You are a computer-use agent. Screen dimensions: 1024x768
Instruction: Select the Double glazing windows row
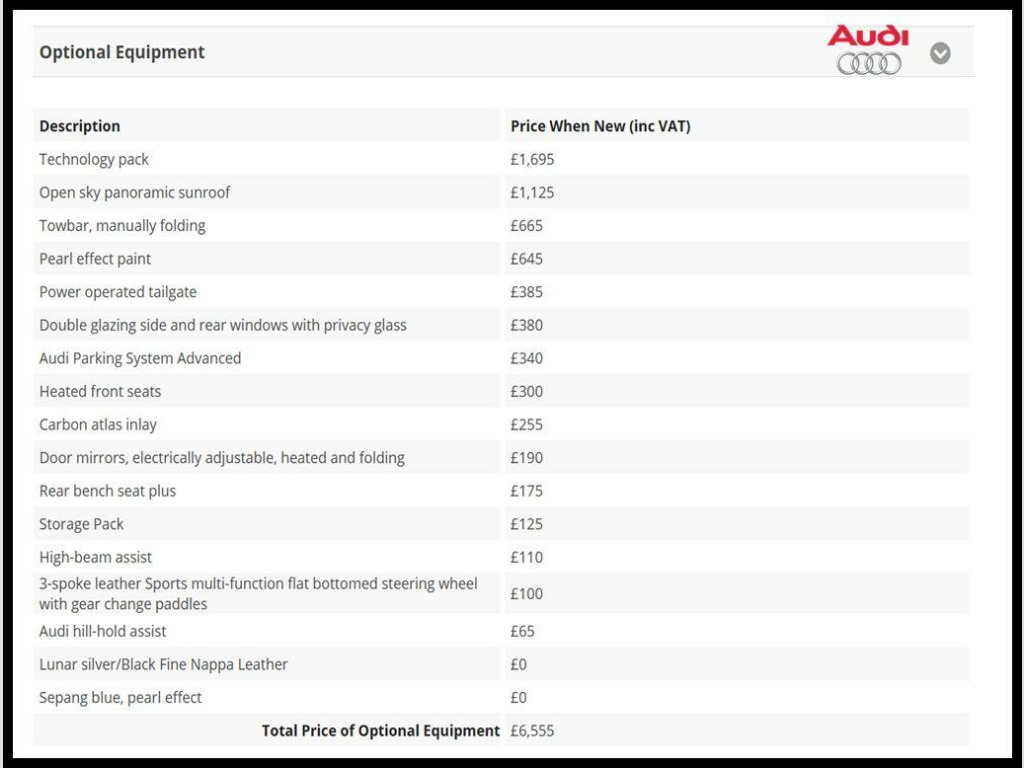(223, 325)
